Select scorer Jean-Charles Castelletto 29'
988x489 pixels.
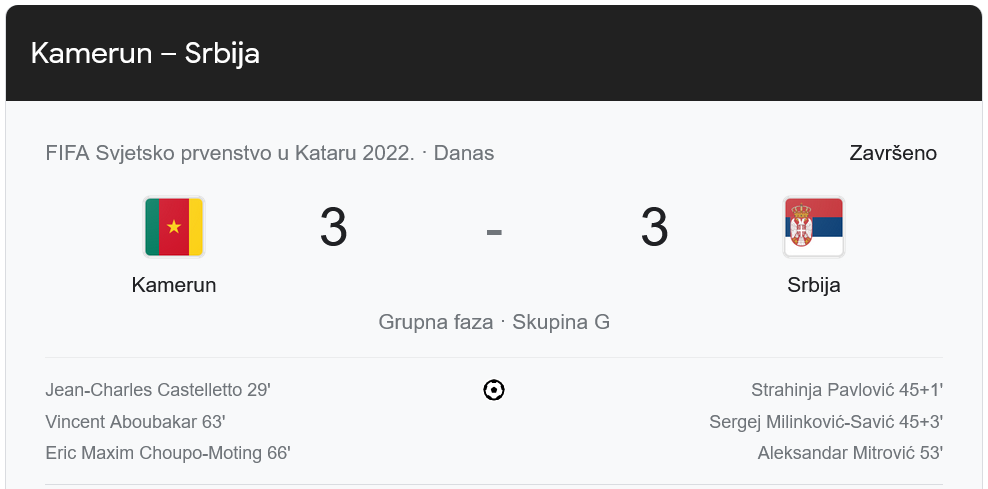(x=158, y=390)
